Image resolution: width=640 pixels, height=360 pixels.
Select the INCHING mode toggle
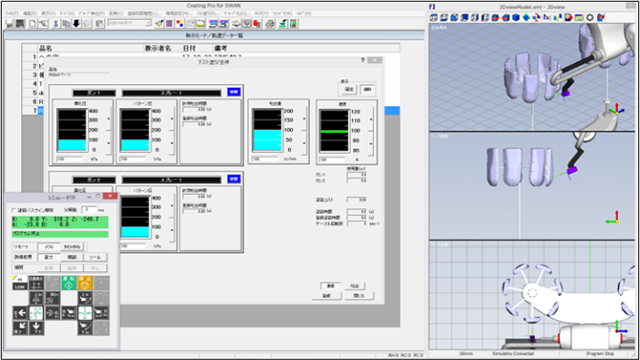72,247
